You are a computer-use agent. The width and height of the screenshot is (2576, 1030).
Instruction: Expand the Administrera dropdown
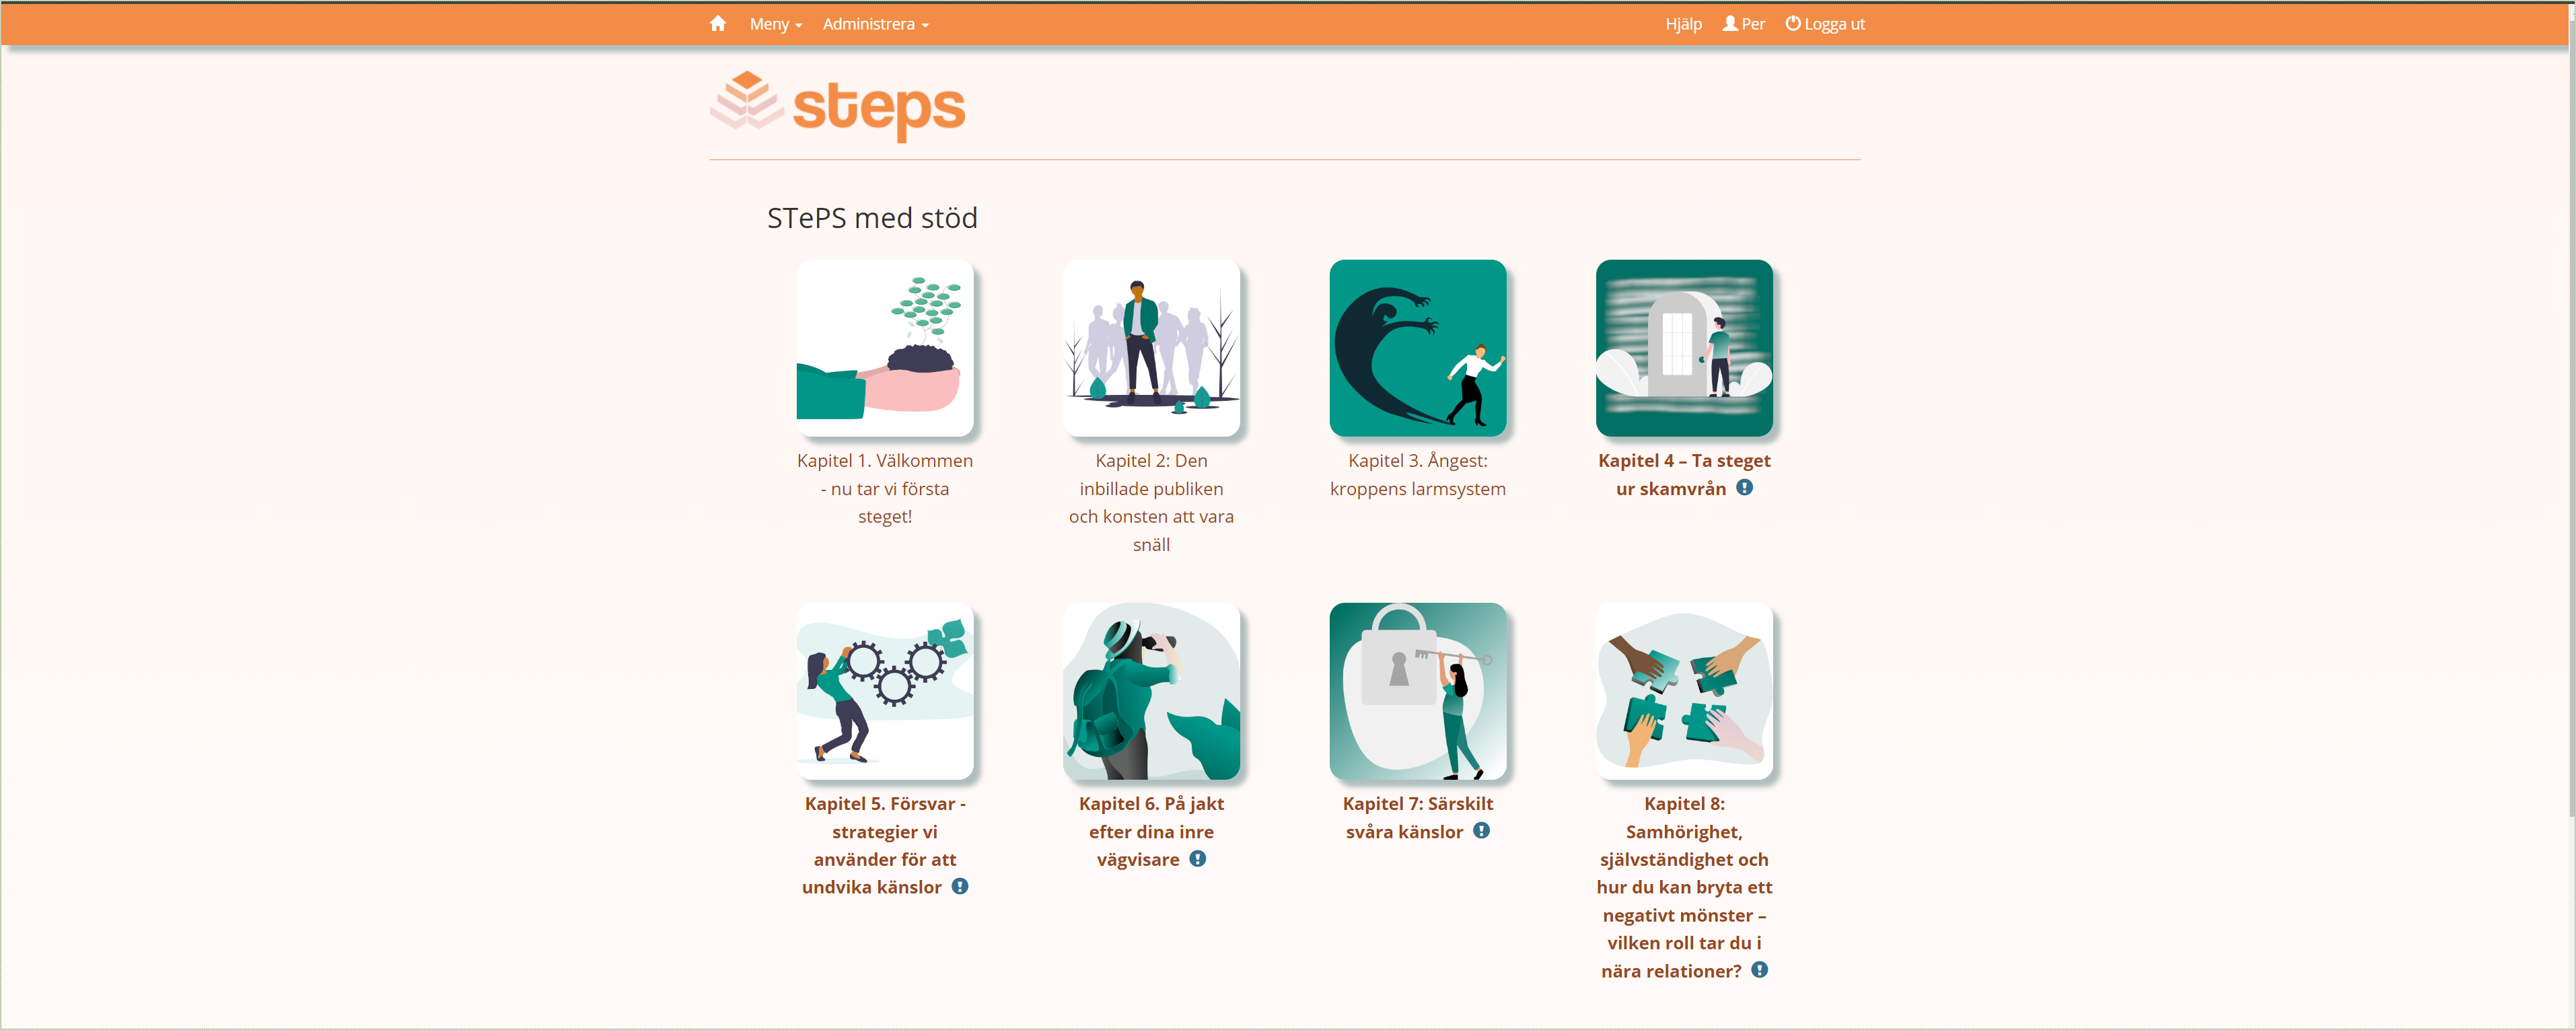pyautogui.click(x=876, y=24)
